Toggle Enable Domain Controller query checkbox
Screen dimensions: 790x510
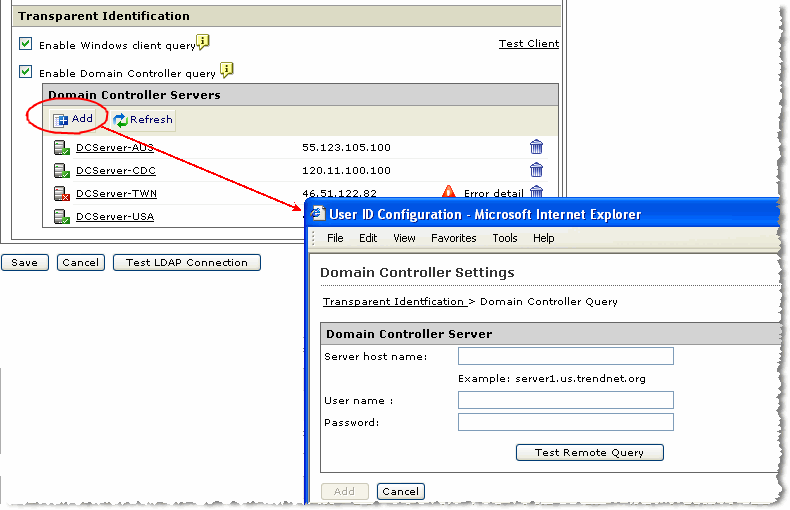[26, 72]
